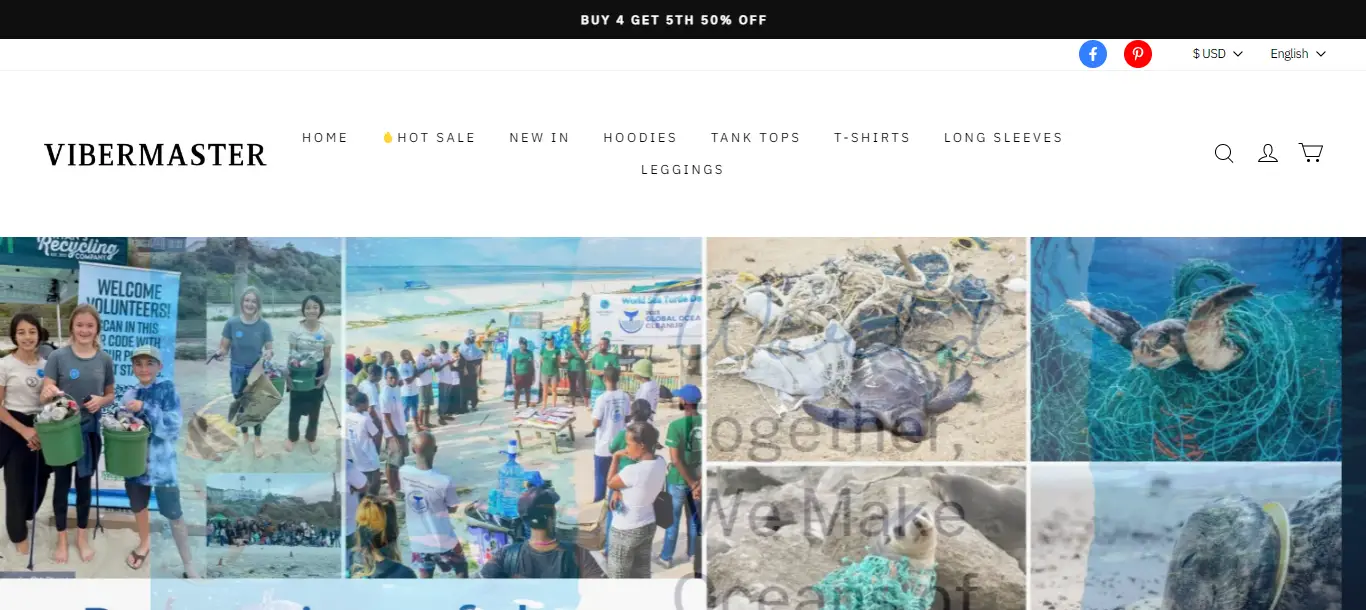
Task: Open the Facebook social icon
Action: (1093, 54)
